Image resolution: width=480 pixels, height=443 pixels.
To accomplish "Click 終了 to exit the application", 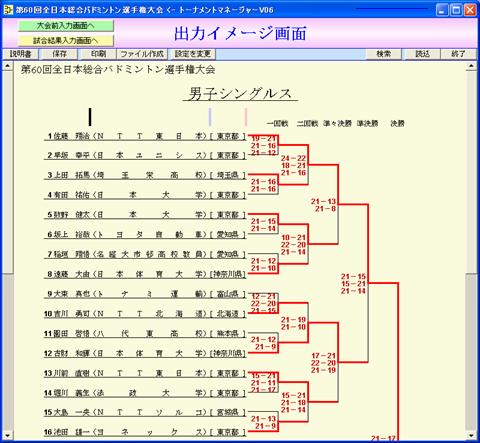I will (x=458, y=54).
